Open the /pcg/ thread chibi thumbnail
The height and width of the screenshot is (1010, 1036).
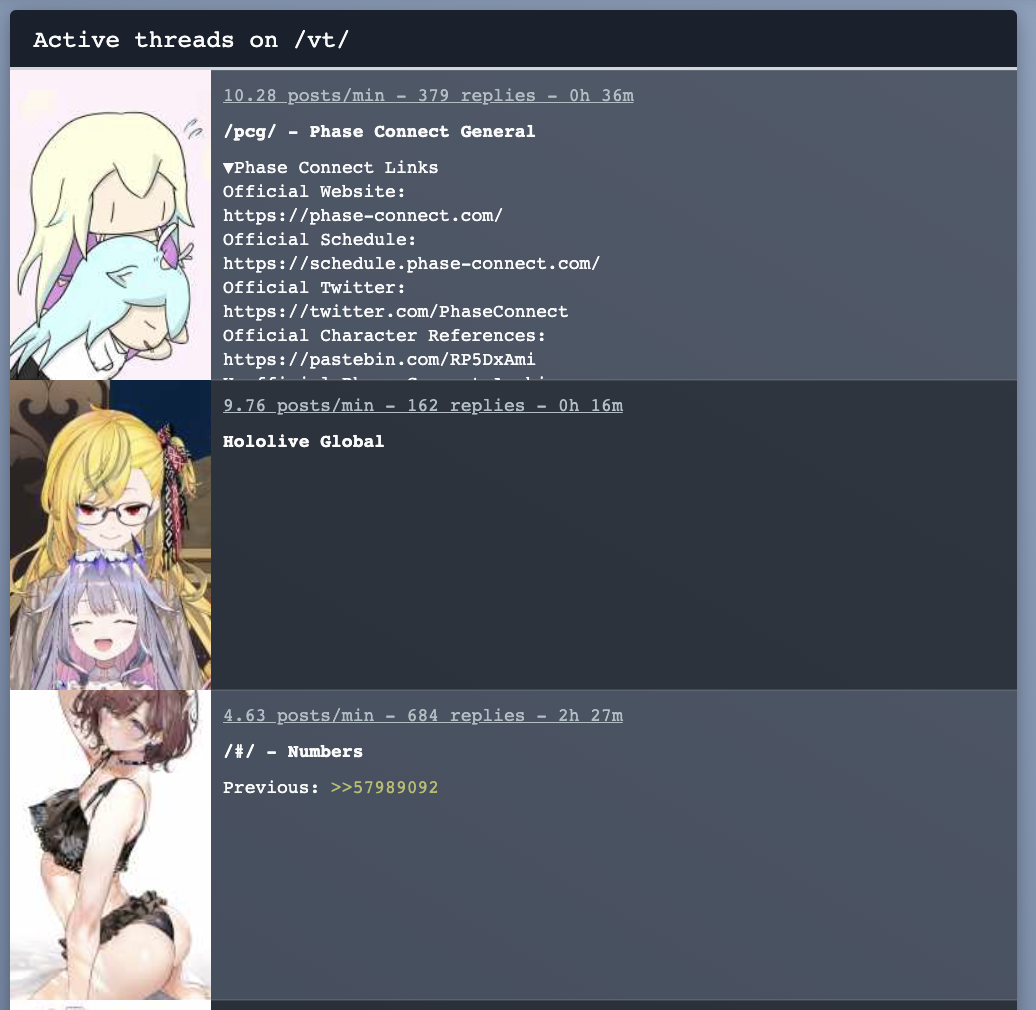(110, 225)
